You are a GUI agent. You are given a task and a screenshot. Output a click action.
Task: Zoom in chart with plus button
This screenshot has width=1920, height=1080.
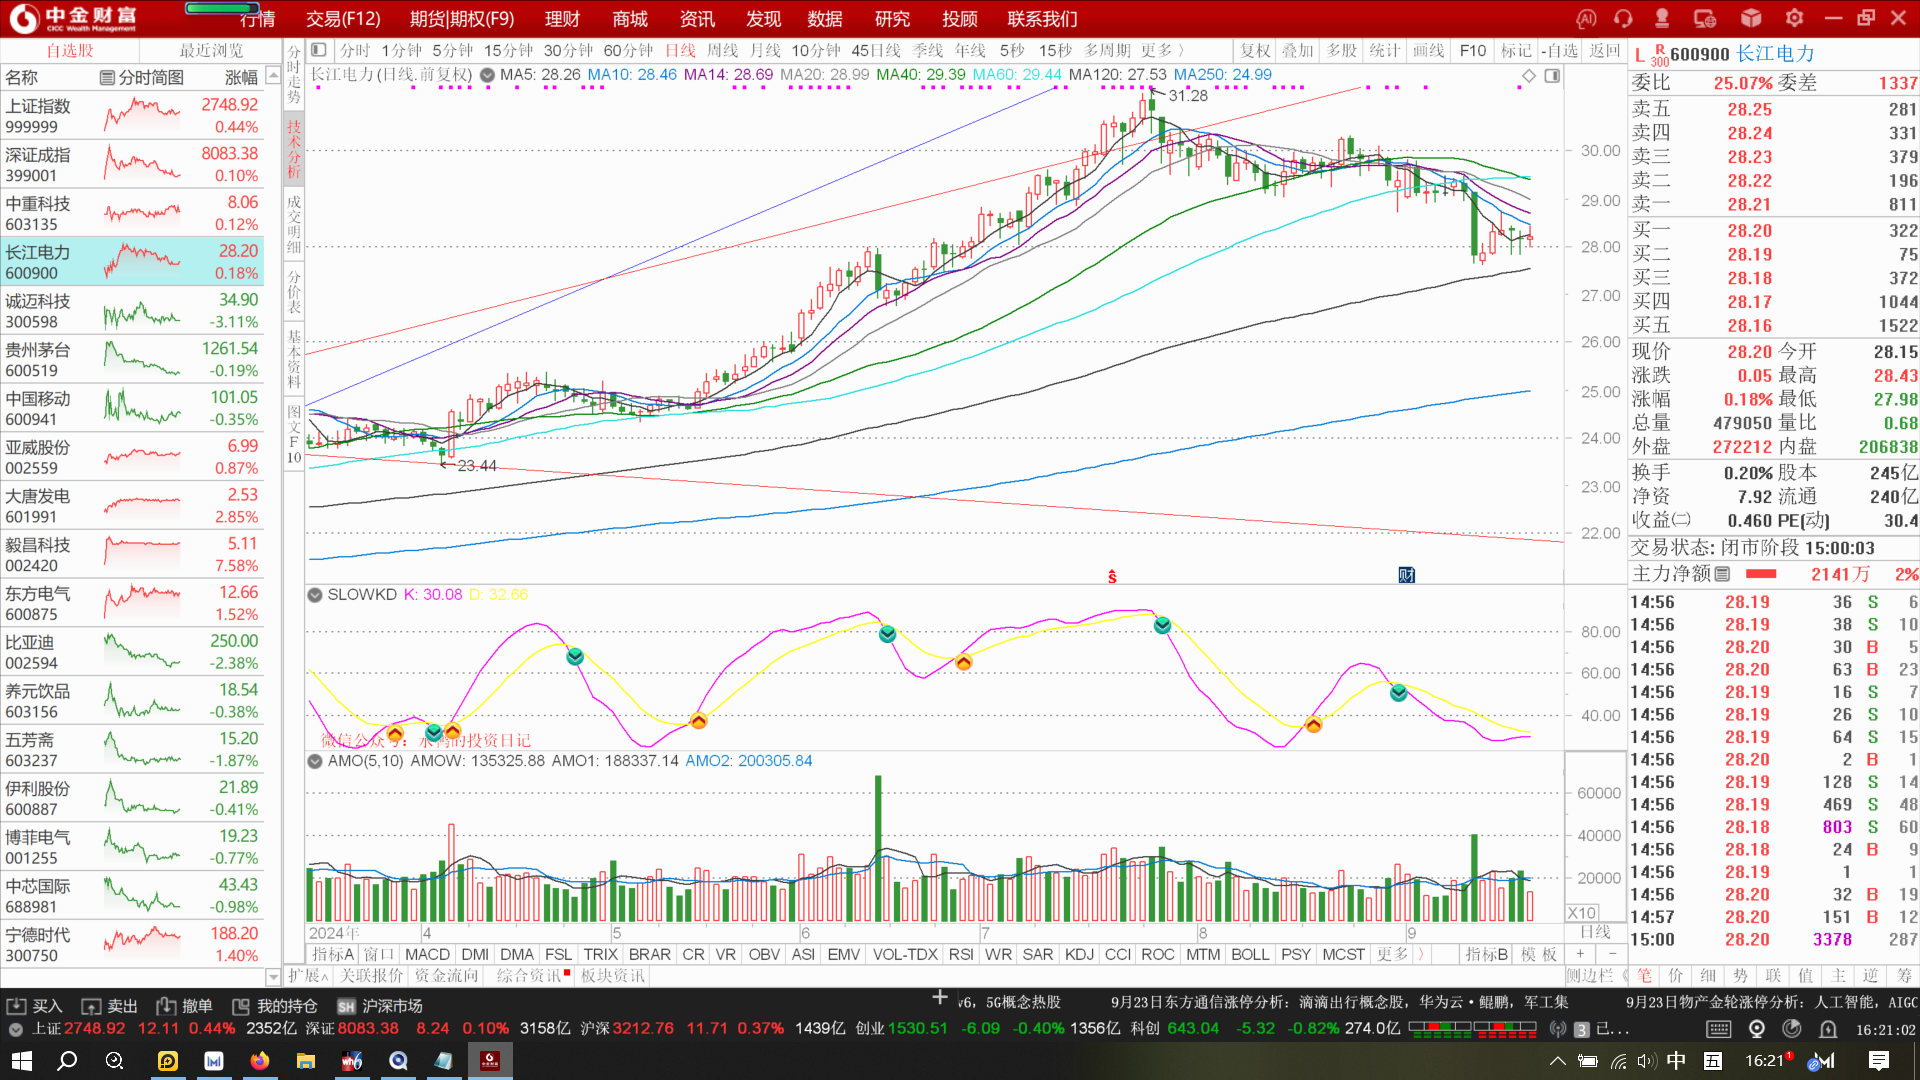pos(1580,955)
